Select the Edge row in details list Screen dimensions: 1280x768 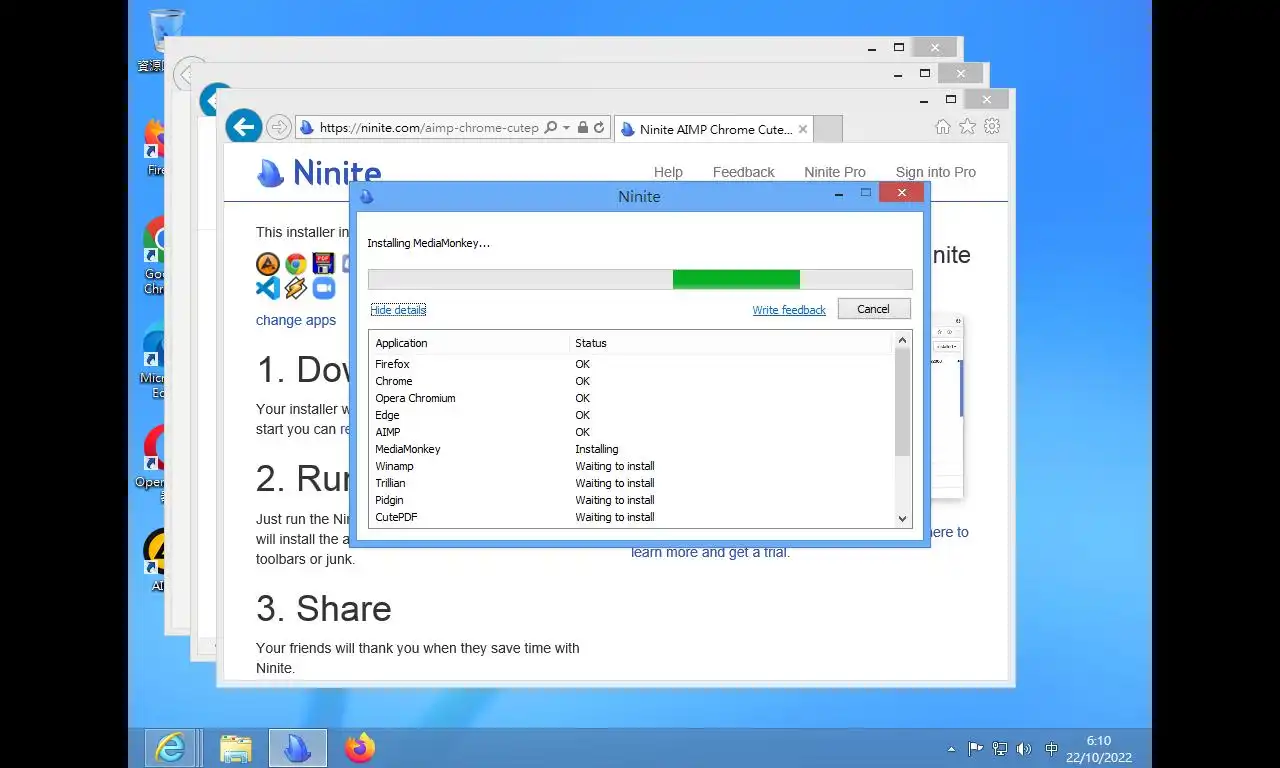[632, 415]
